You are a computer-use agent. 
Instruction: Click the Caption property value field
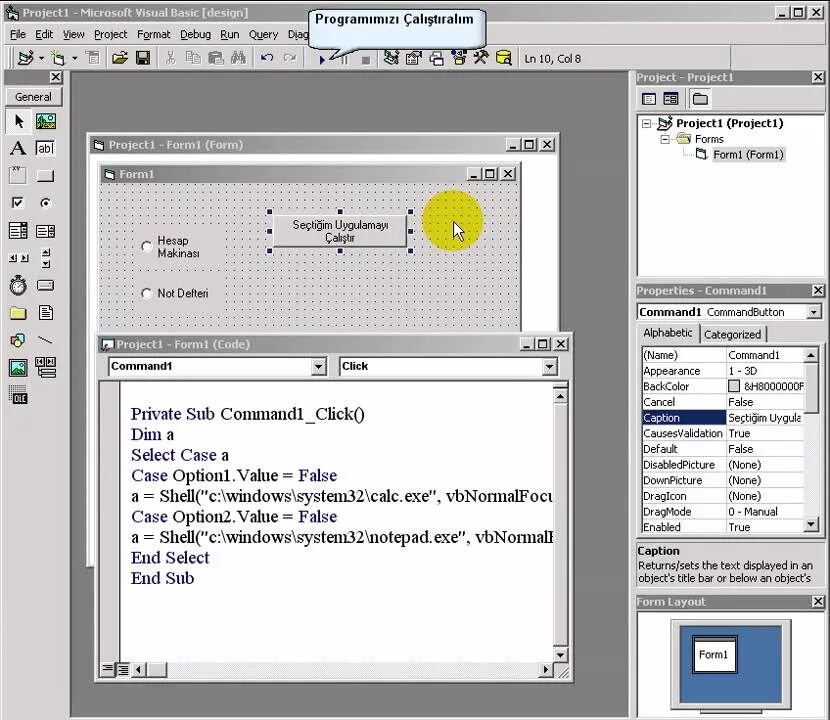[x=765, y=418]
